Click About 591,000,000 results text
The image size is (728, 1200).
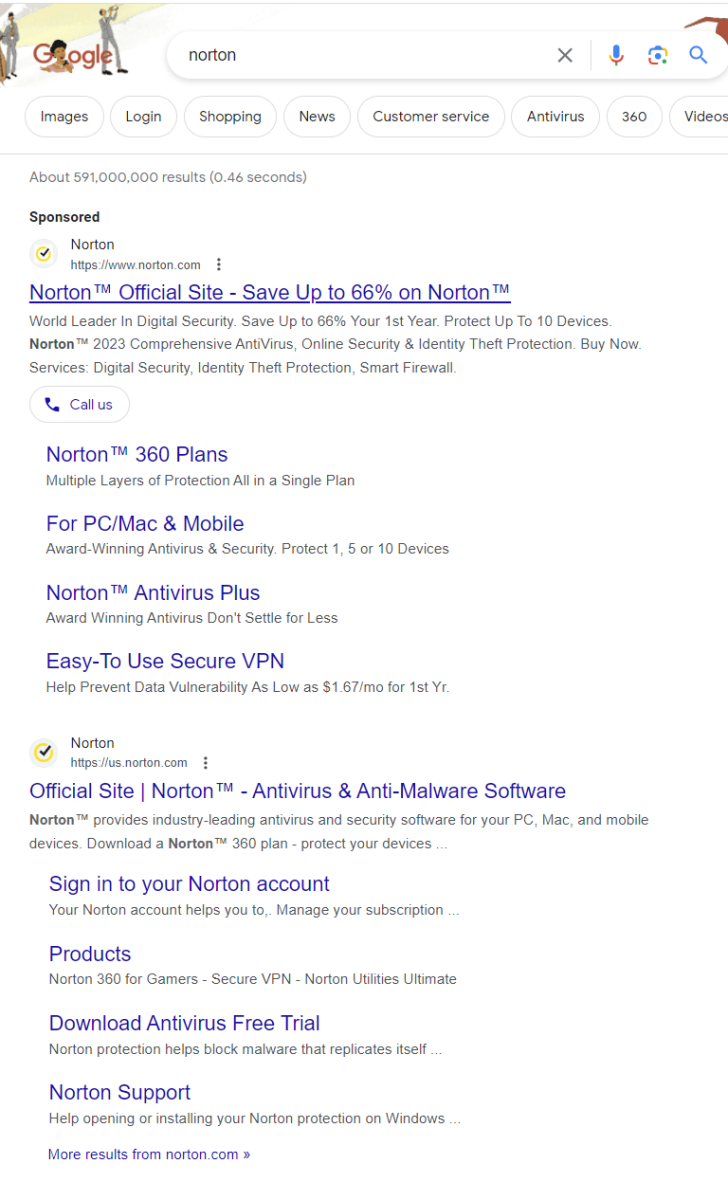click(168, 177)
